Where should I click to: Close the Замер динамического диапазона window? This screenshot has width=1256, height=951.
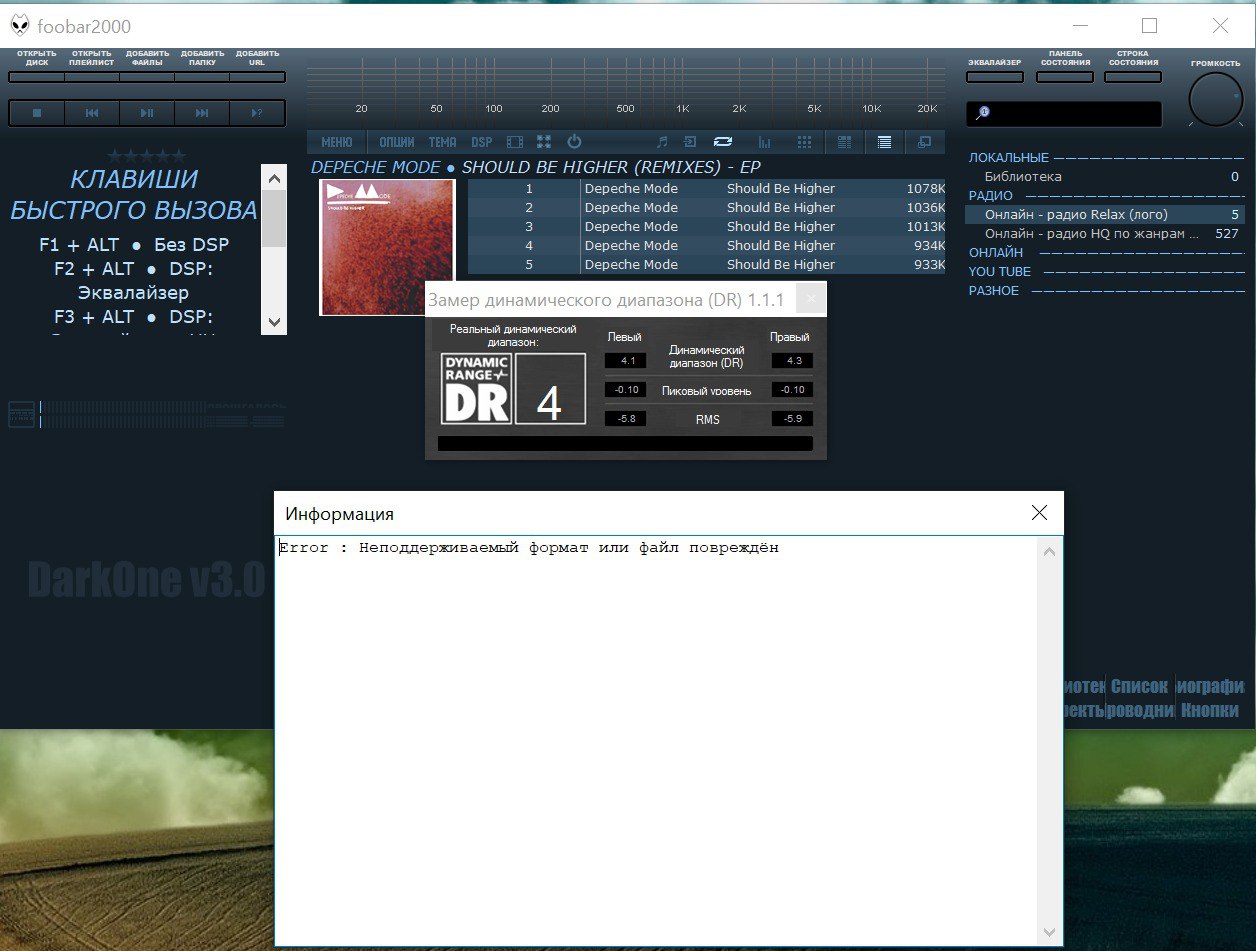(x=811, y=299)
